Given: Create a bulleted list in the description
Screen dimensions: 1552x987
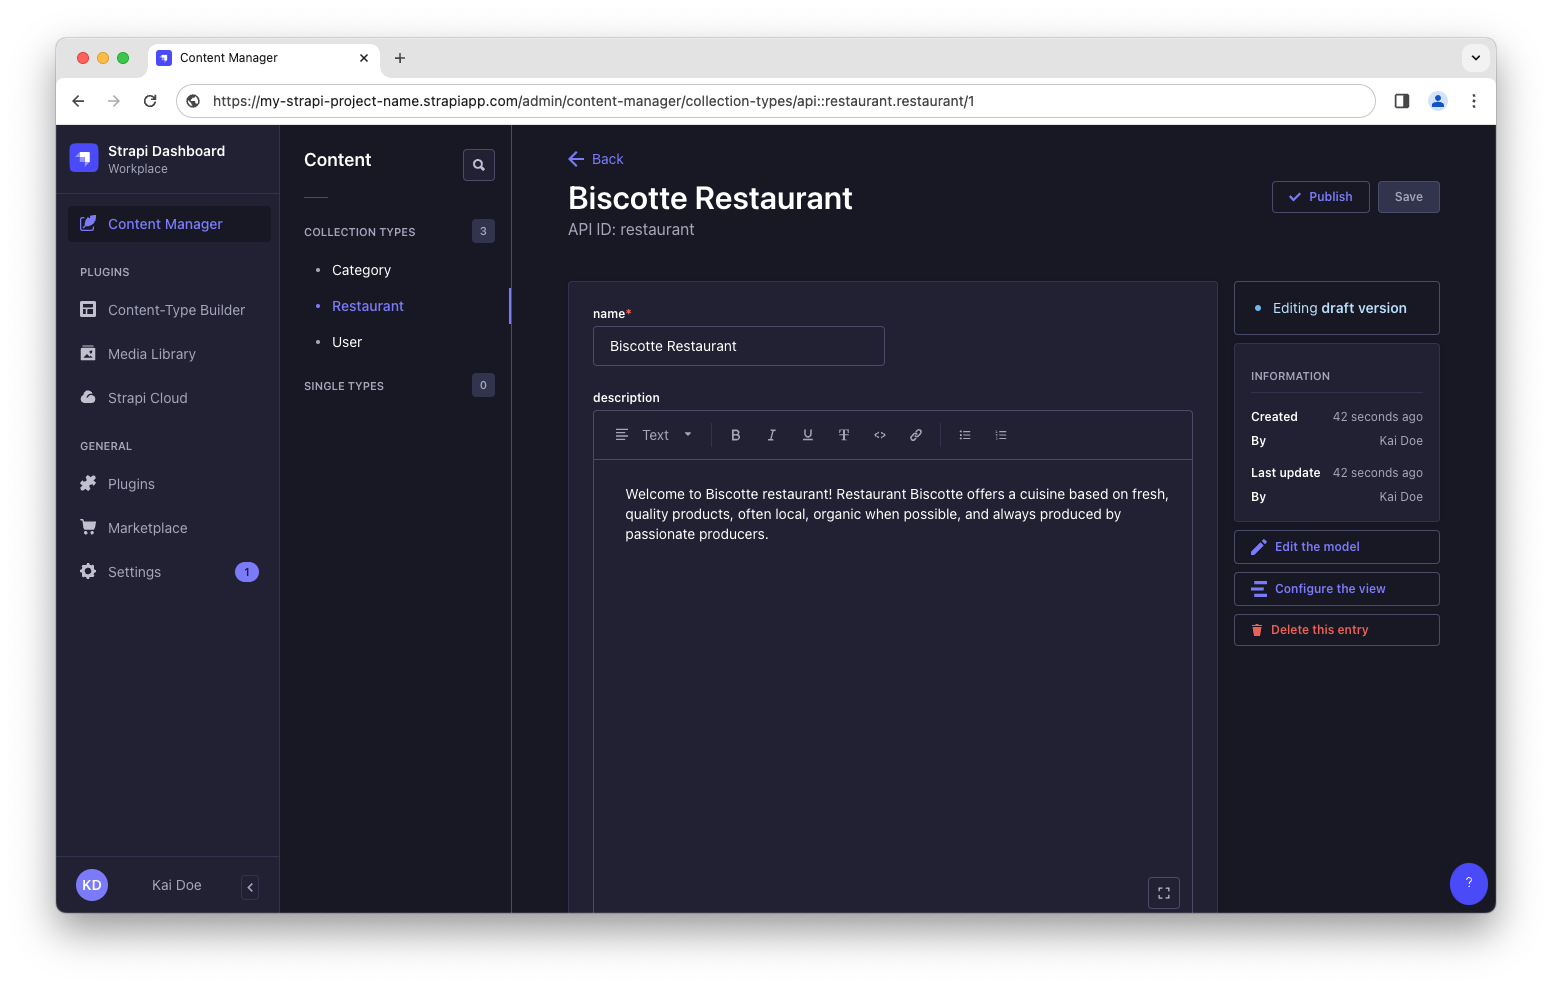Looking at the screenshot, I should pos(964,434).
